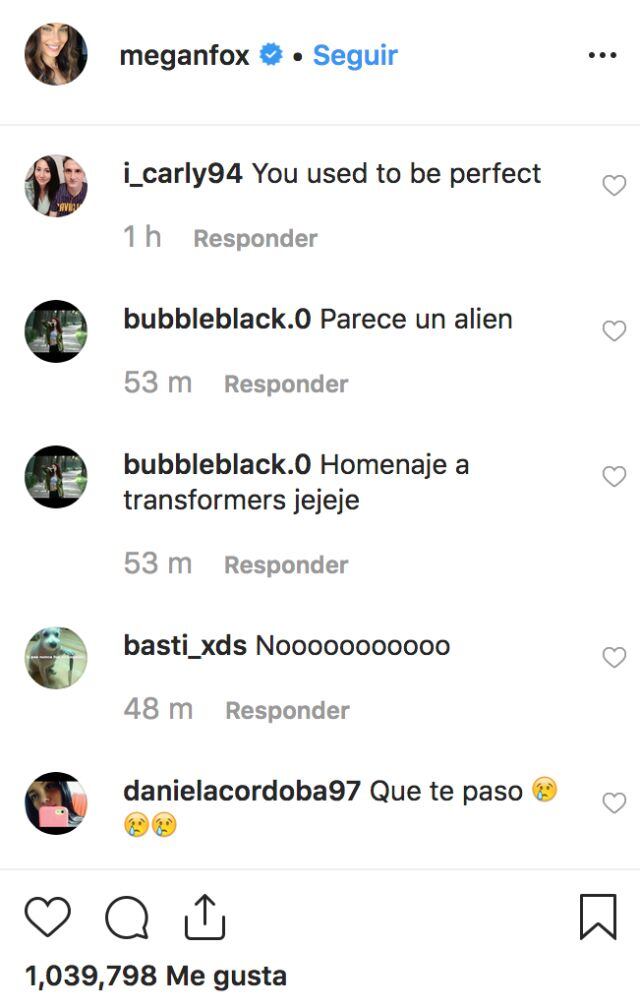Viewport: 640px width, 1008px height.
Task: Reply to i_carly94's comment
Action: [256, 238]
